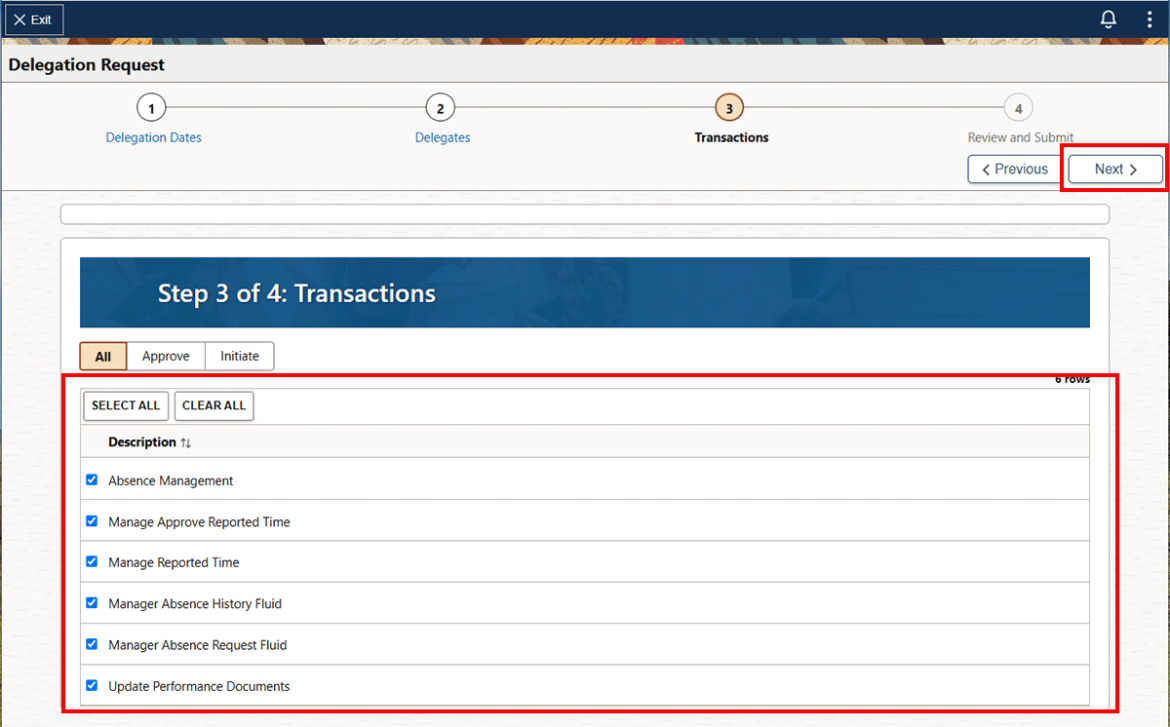The width and height of the screenshot is (1170, 727).
Task: Click the Next button
Action: tap(1113, 168)
